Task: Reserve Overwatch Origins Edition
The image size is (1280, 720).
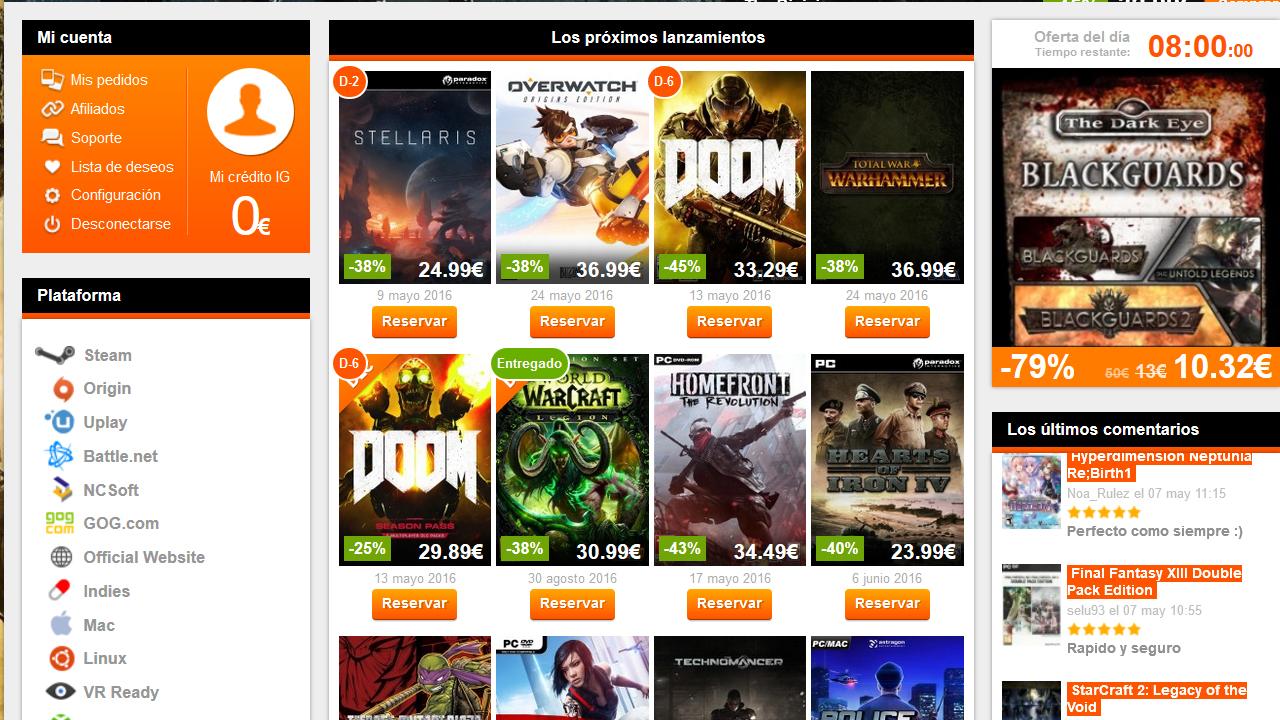Action: click(x=572, y=322)
